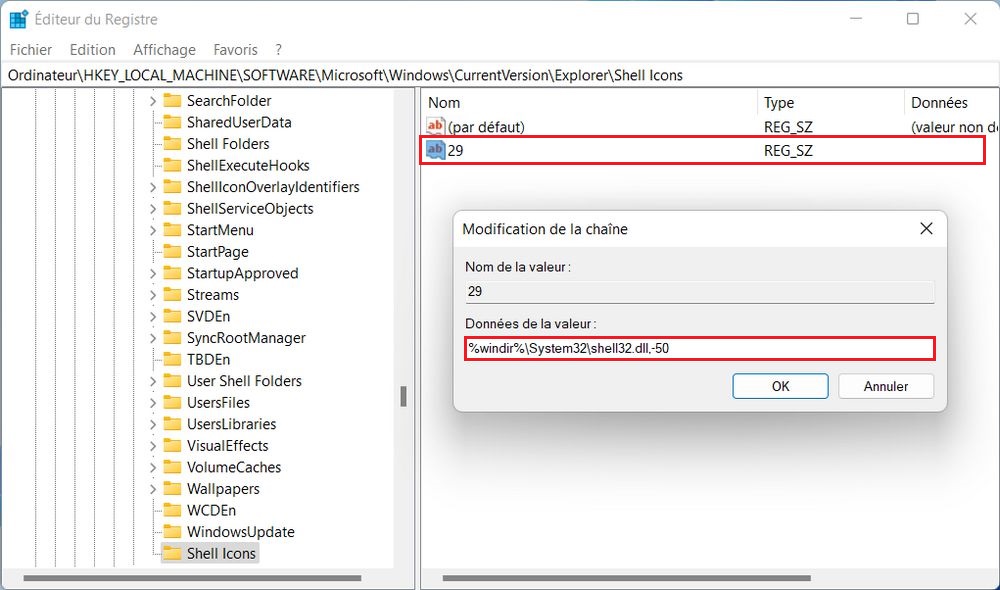Image resolution: width=1000 pixels, height=590 pixels.
Task: Expand the UsersFiles key
Action: (x=152, y=403)
